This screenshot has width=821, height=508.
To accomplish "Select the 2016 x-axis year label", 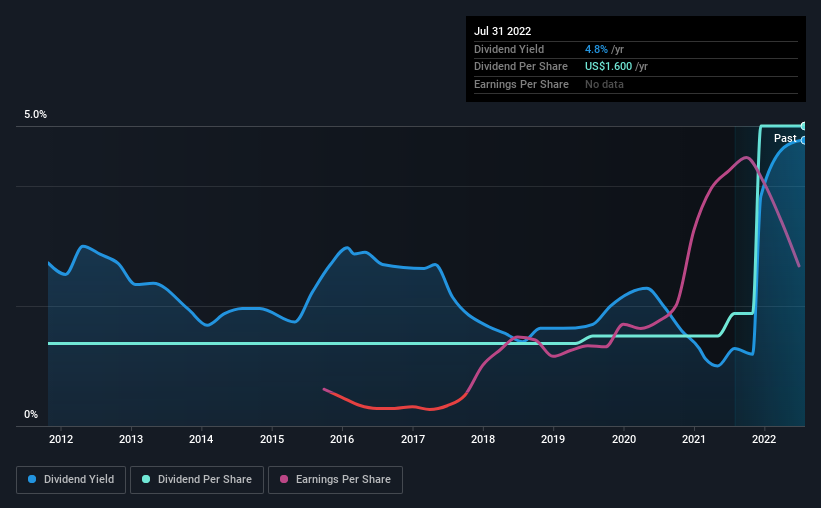I will point(342,439).
